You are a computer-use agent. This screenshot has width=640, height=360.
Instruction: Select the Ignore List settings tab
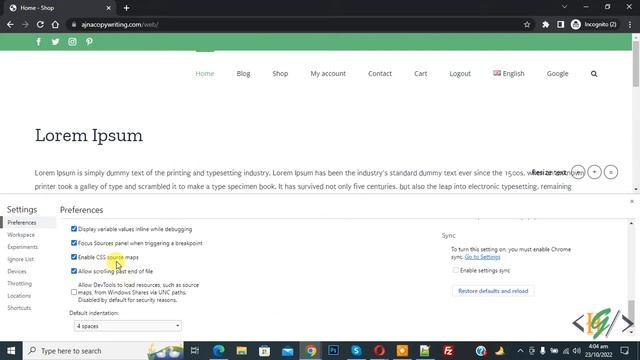[20, 259]
